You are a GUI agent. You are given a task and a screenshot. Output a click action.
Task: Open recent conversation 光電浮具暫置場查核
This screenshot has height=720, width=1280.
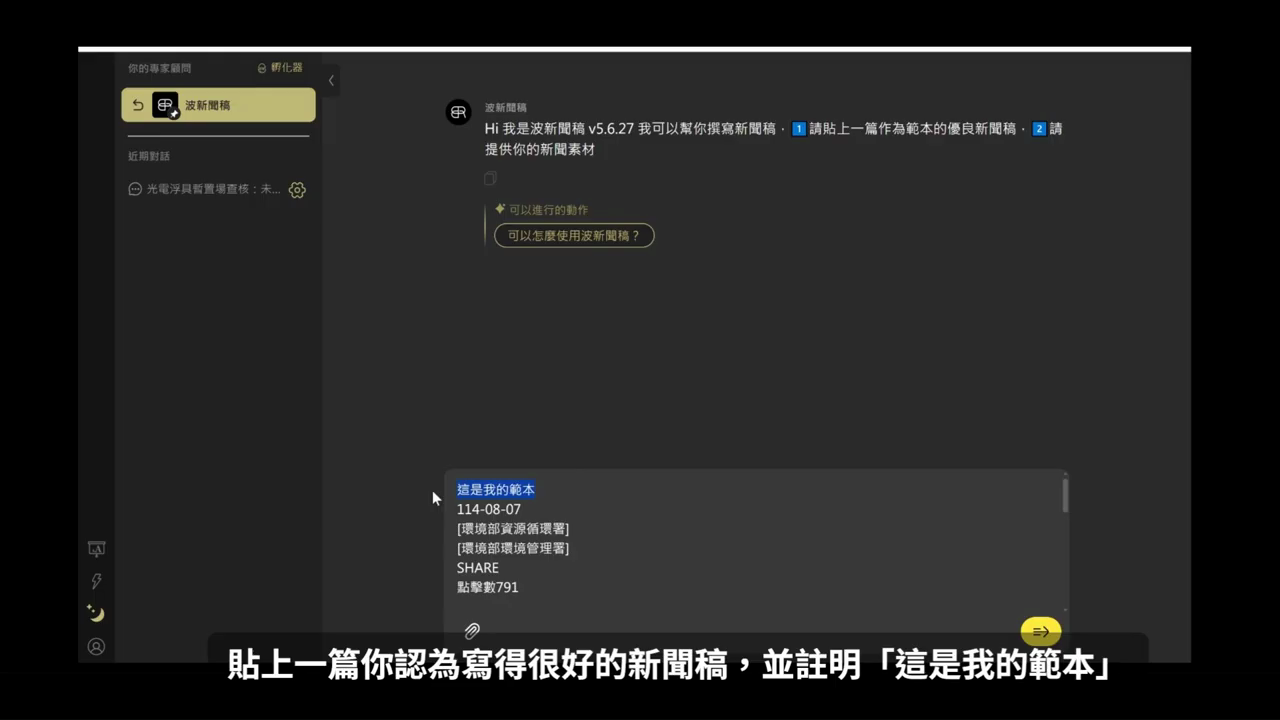tap(205, 189)
